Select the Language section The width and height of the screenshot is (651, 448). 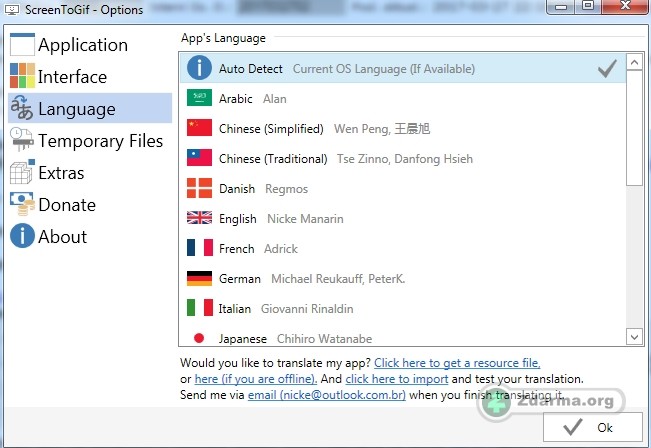point(90,108)
